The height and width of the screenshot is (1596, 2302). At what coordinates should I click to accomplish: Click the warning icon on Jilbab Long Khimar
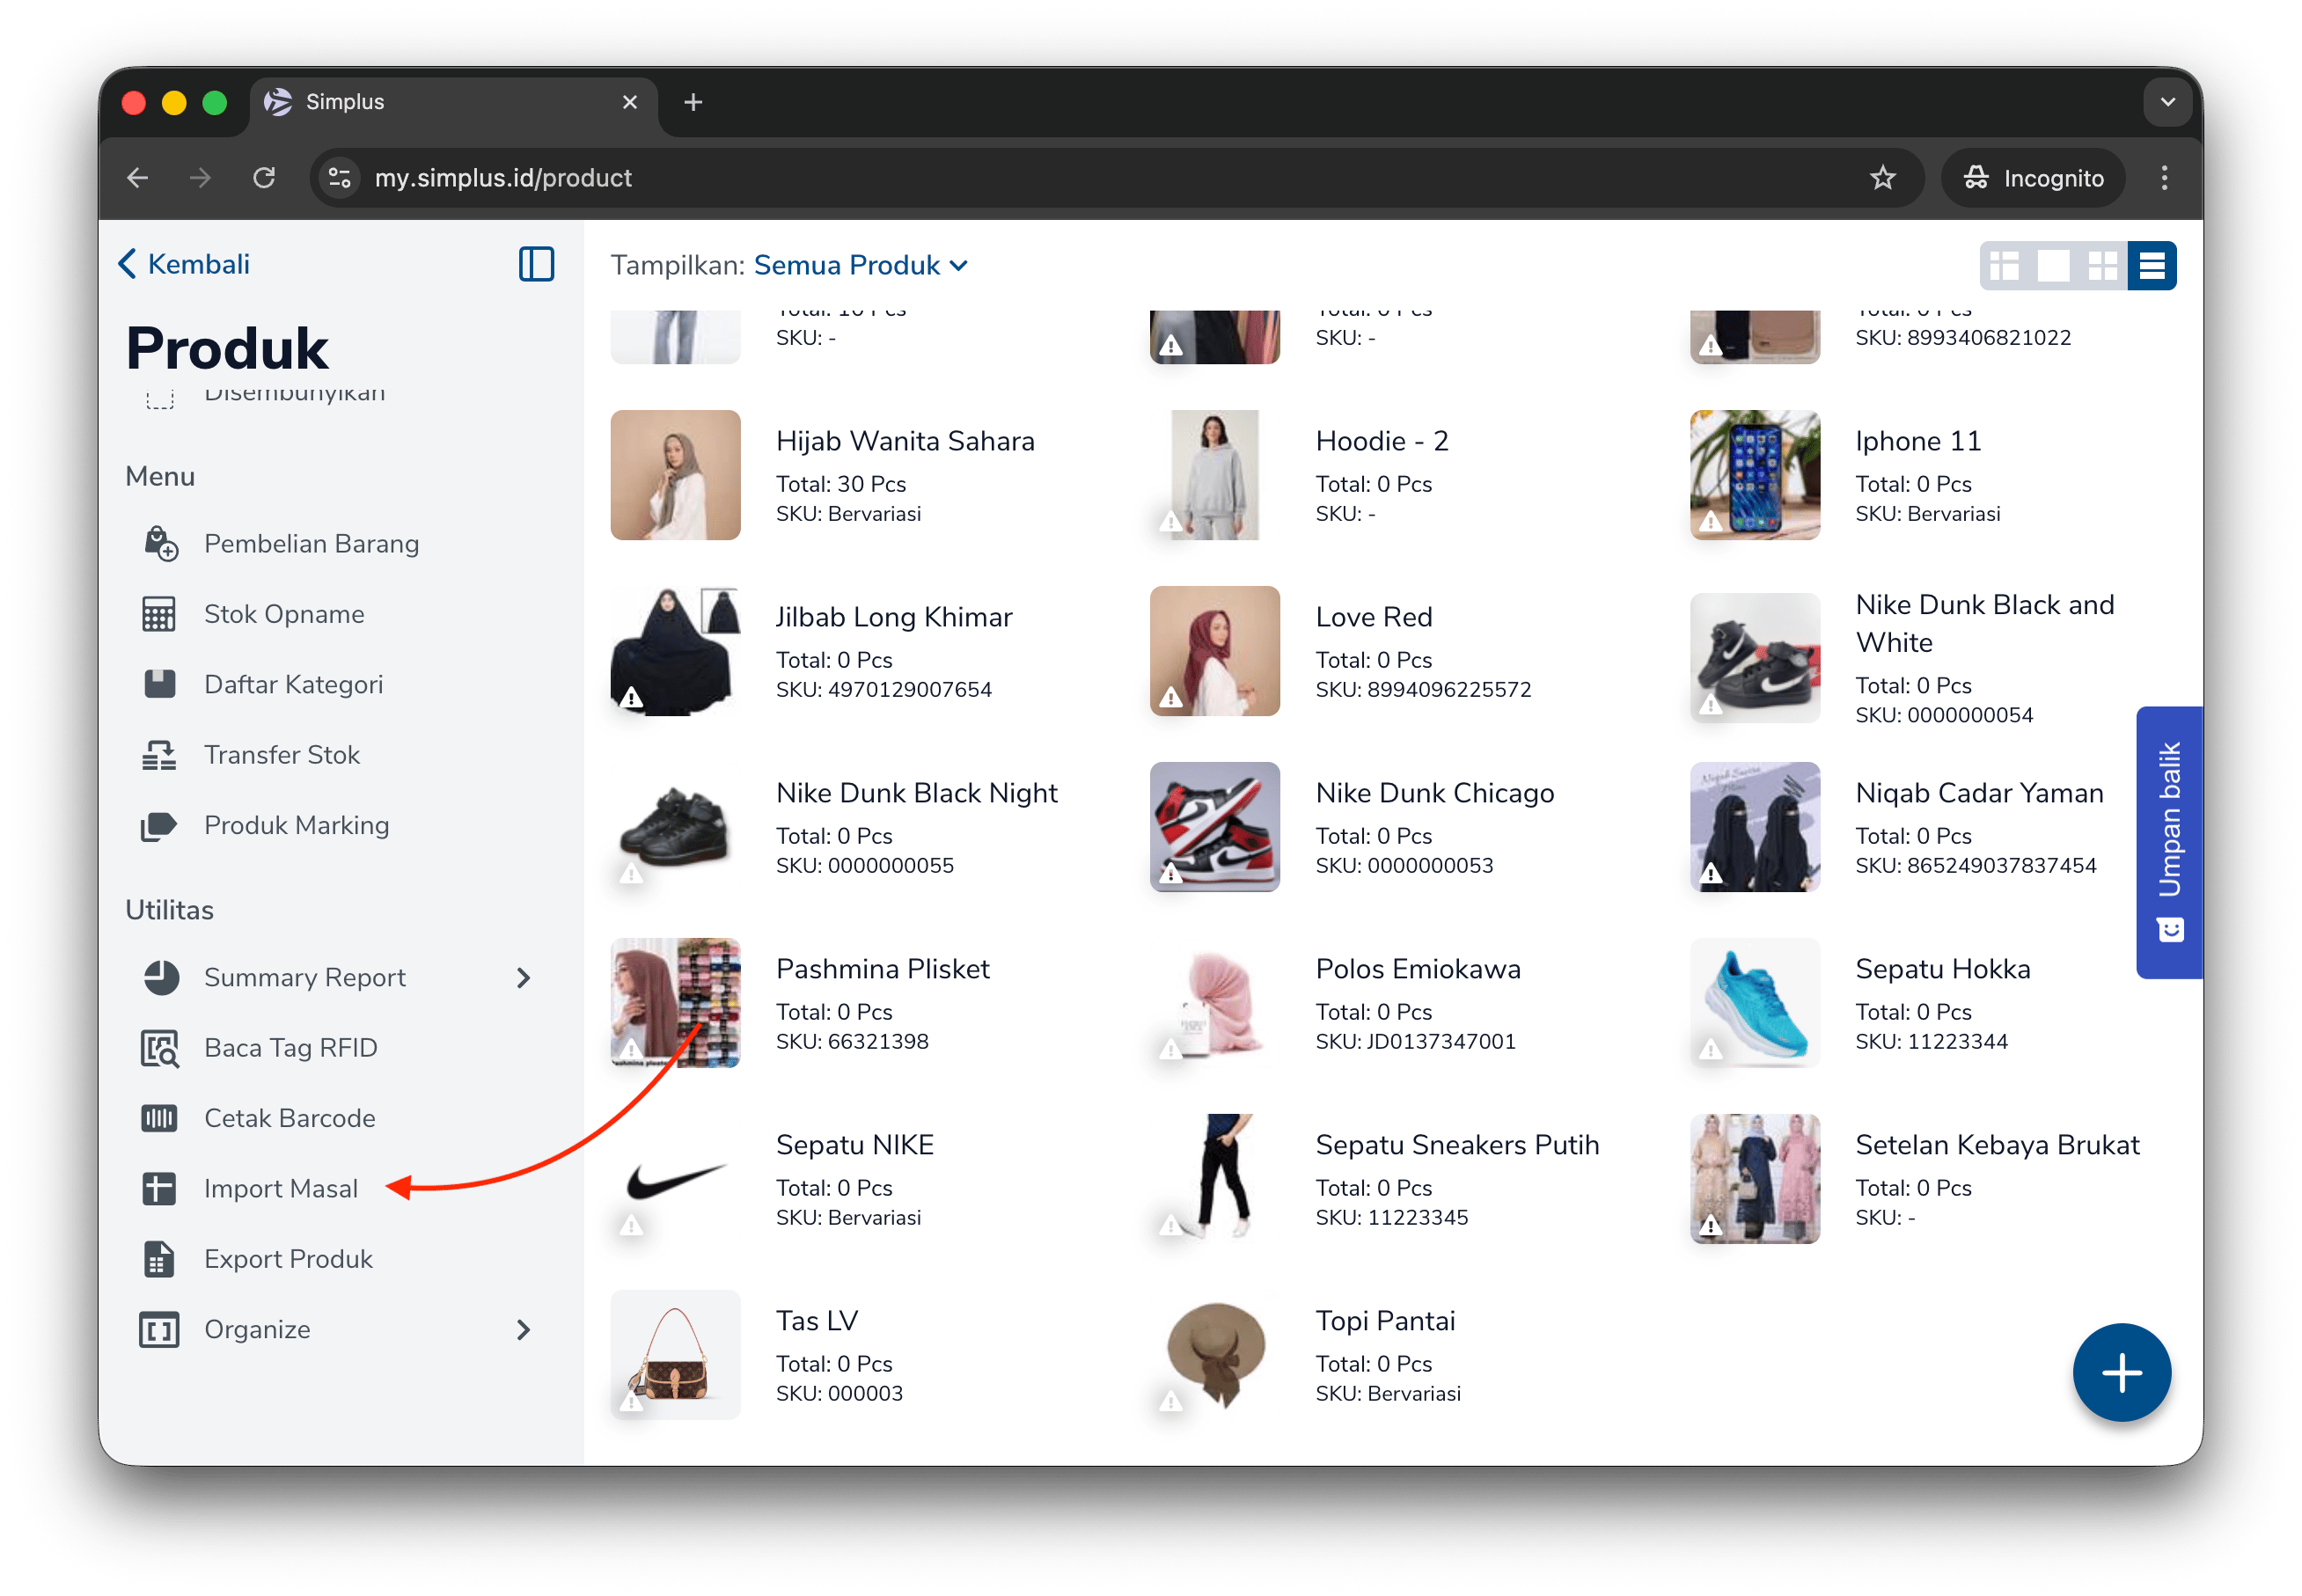pyautogui.click(x=631, y=697)
